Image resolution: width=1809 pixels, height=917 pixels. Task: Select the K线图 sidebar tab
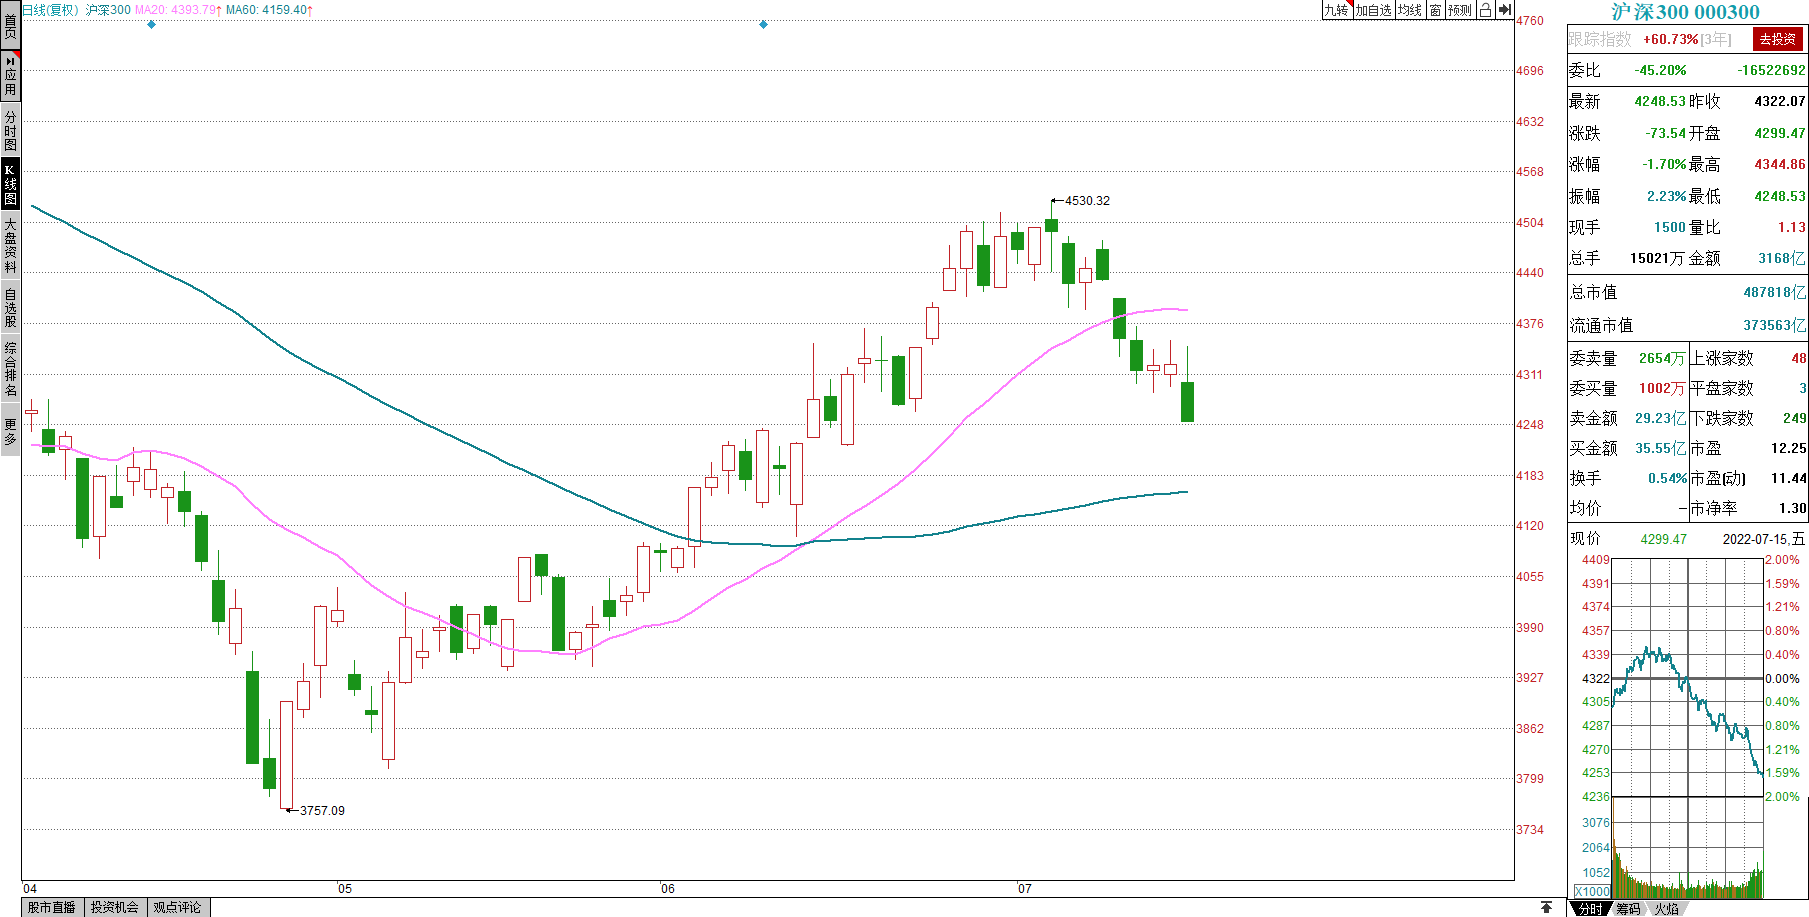click(x=10, y=184)
